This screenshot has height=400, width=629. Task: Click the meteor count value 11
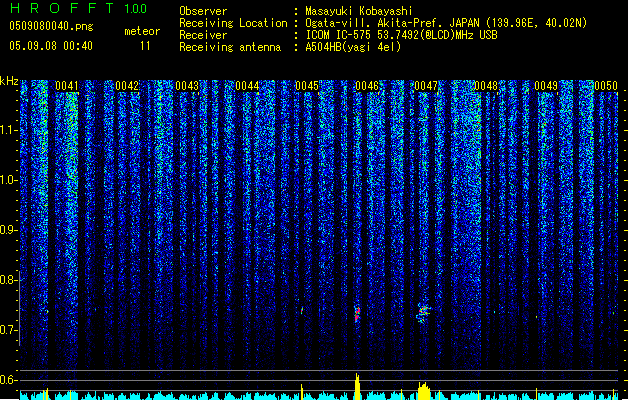click(x=145, y=46)
